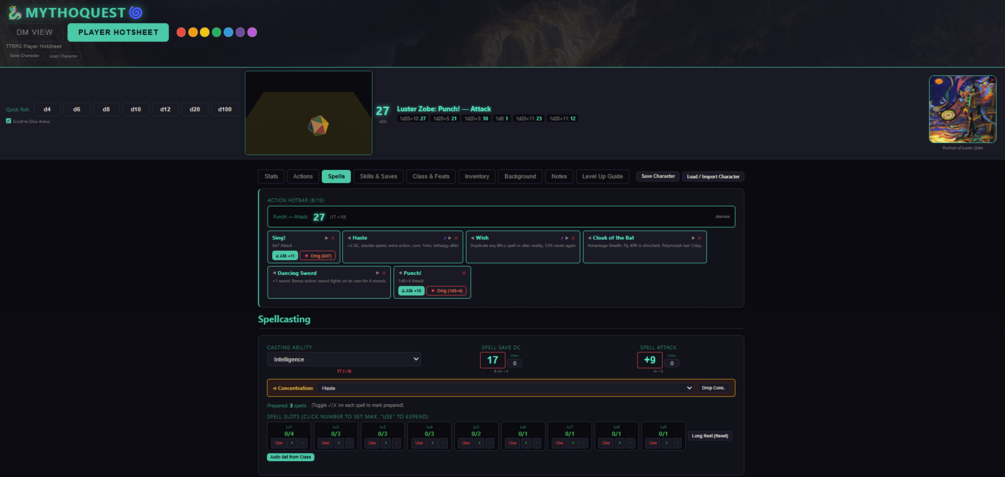Click small Save Character under header
Viewport: 1005px width, 477px height.
(24, 56)
